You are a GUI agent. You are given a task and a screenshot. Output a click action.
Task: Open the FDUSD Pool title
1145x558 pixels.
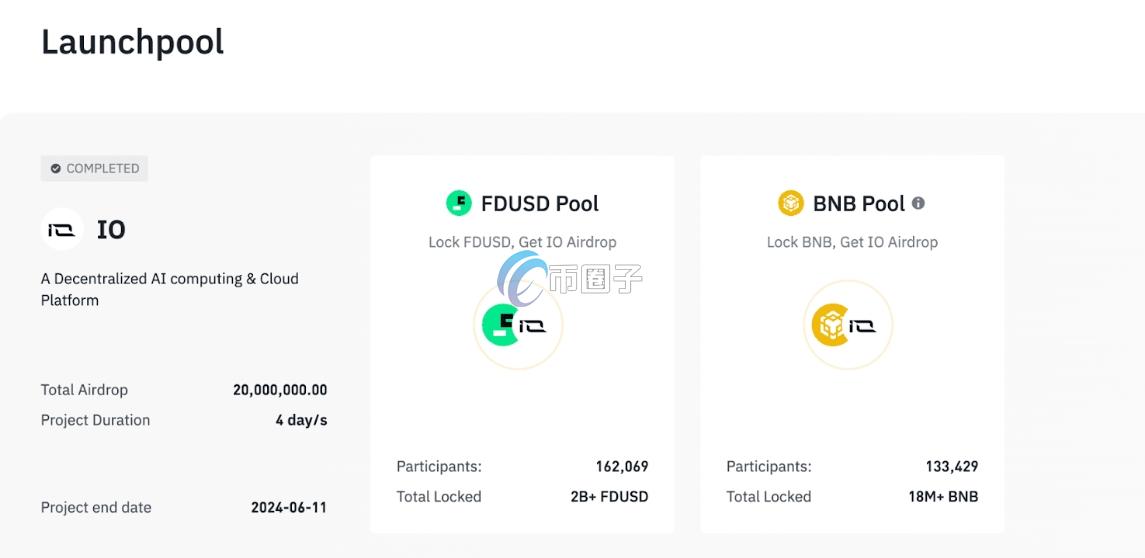click(x=539, y=203)
